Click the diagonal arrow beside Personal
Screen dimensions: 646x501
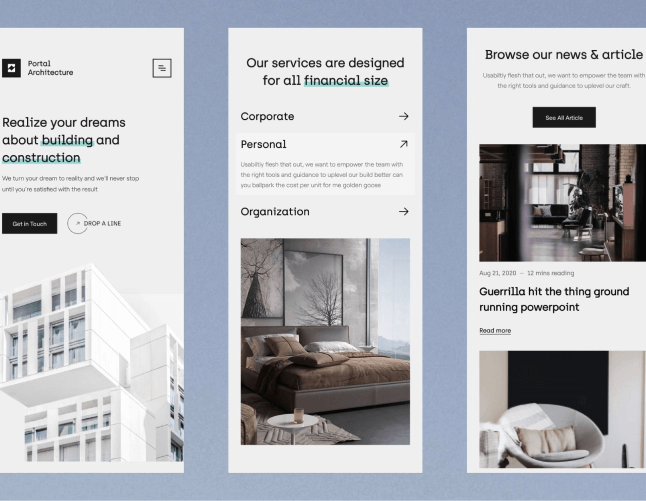(x=404, y=144)
